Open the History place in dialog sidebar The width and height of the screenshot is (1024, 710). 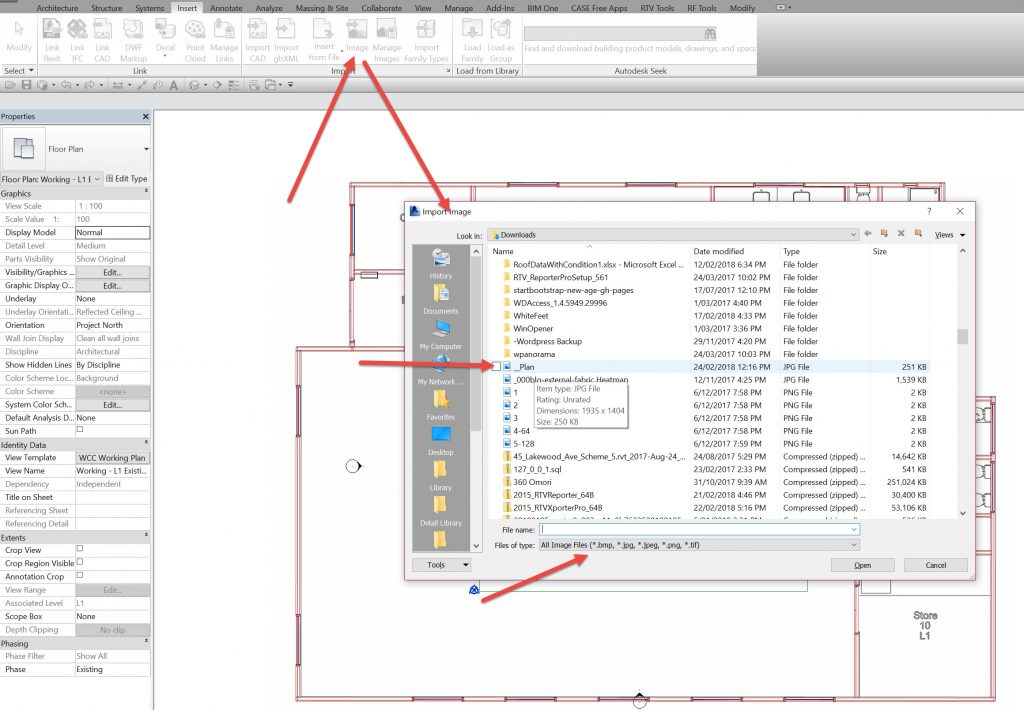coord(441,262)
